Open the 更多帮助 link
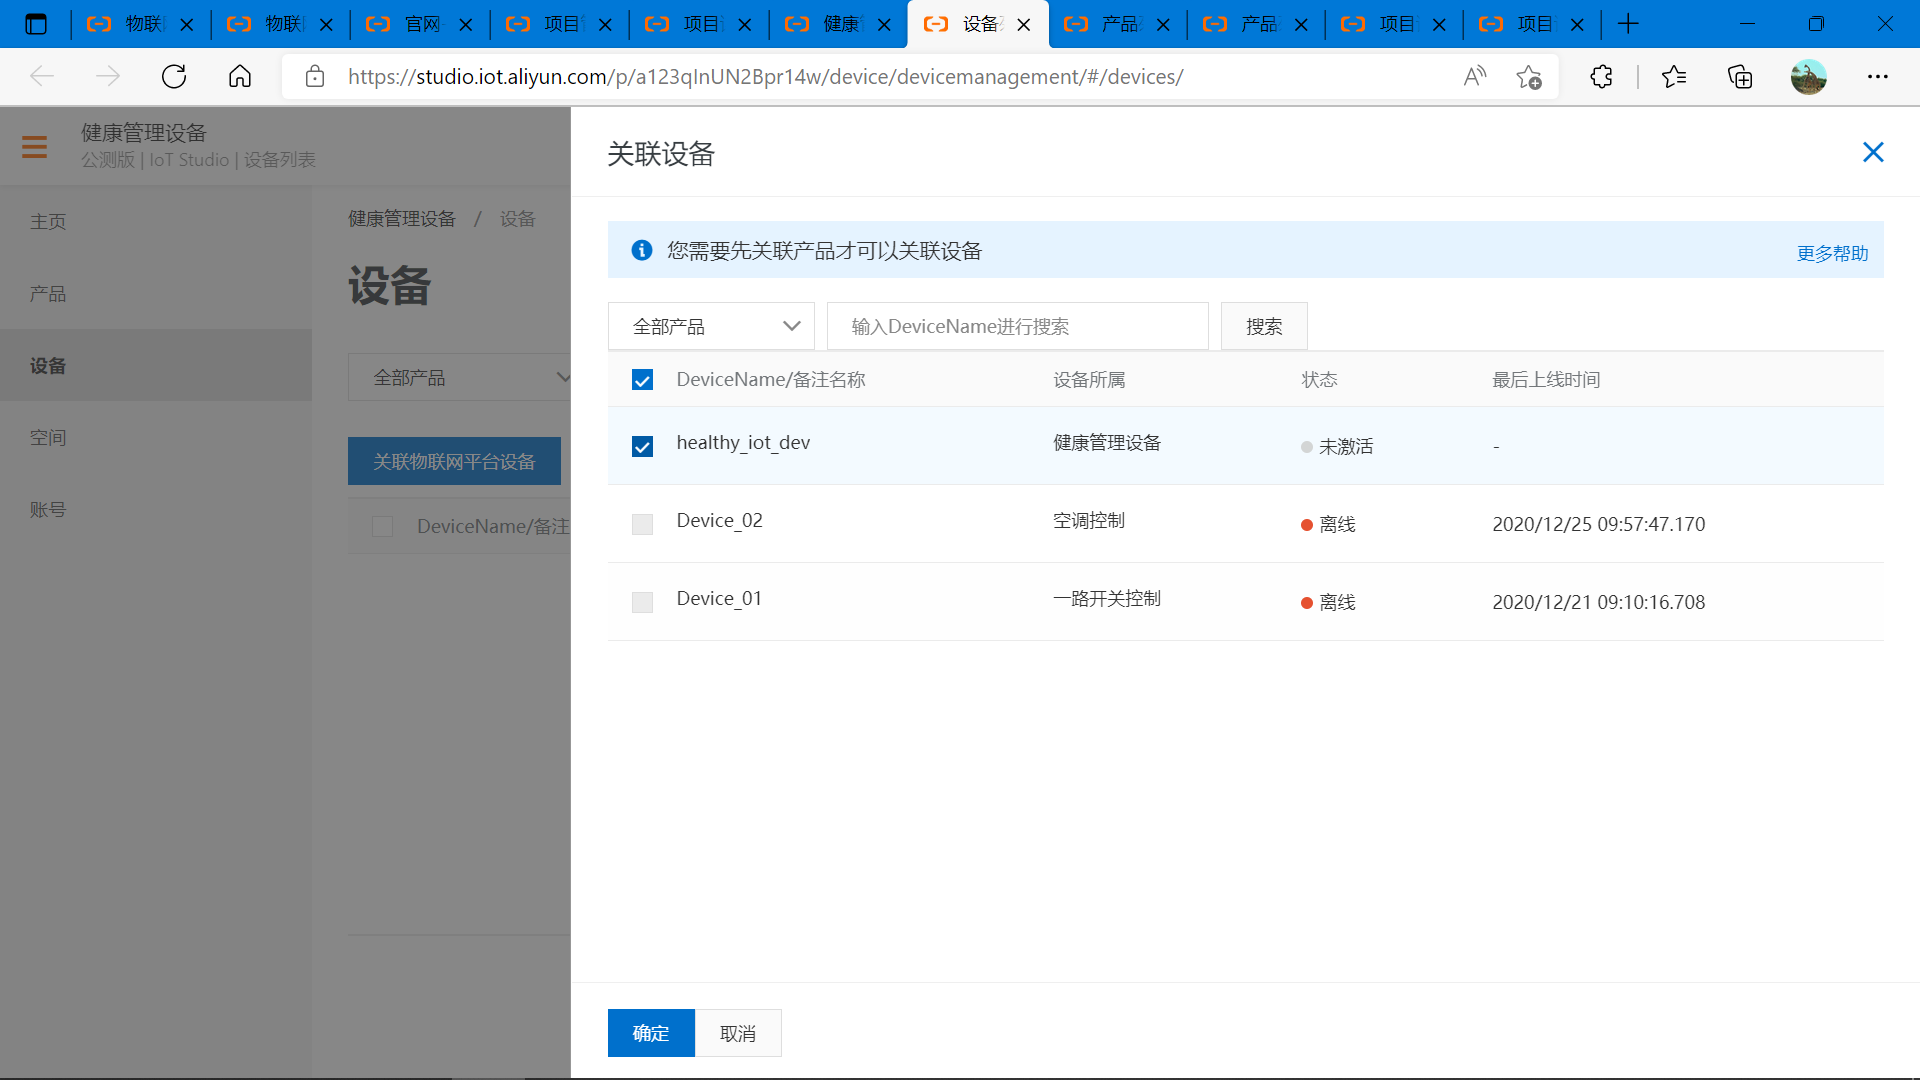 tap(1832, 253)
